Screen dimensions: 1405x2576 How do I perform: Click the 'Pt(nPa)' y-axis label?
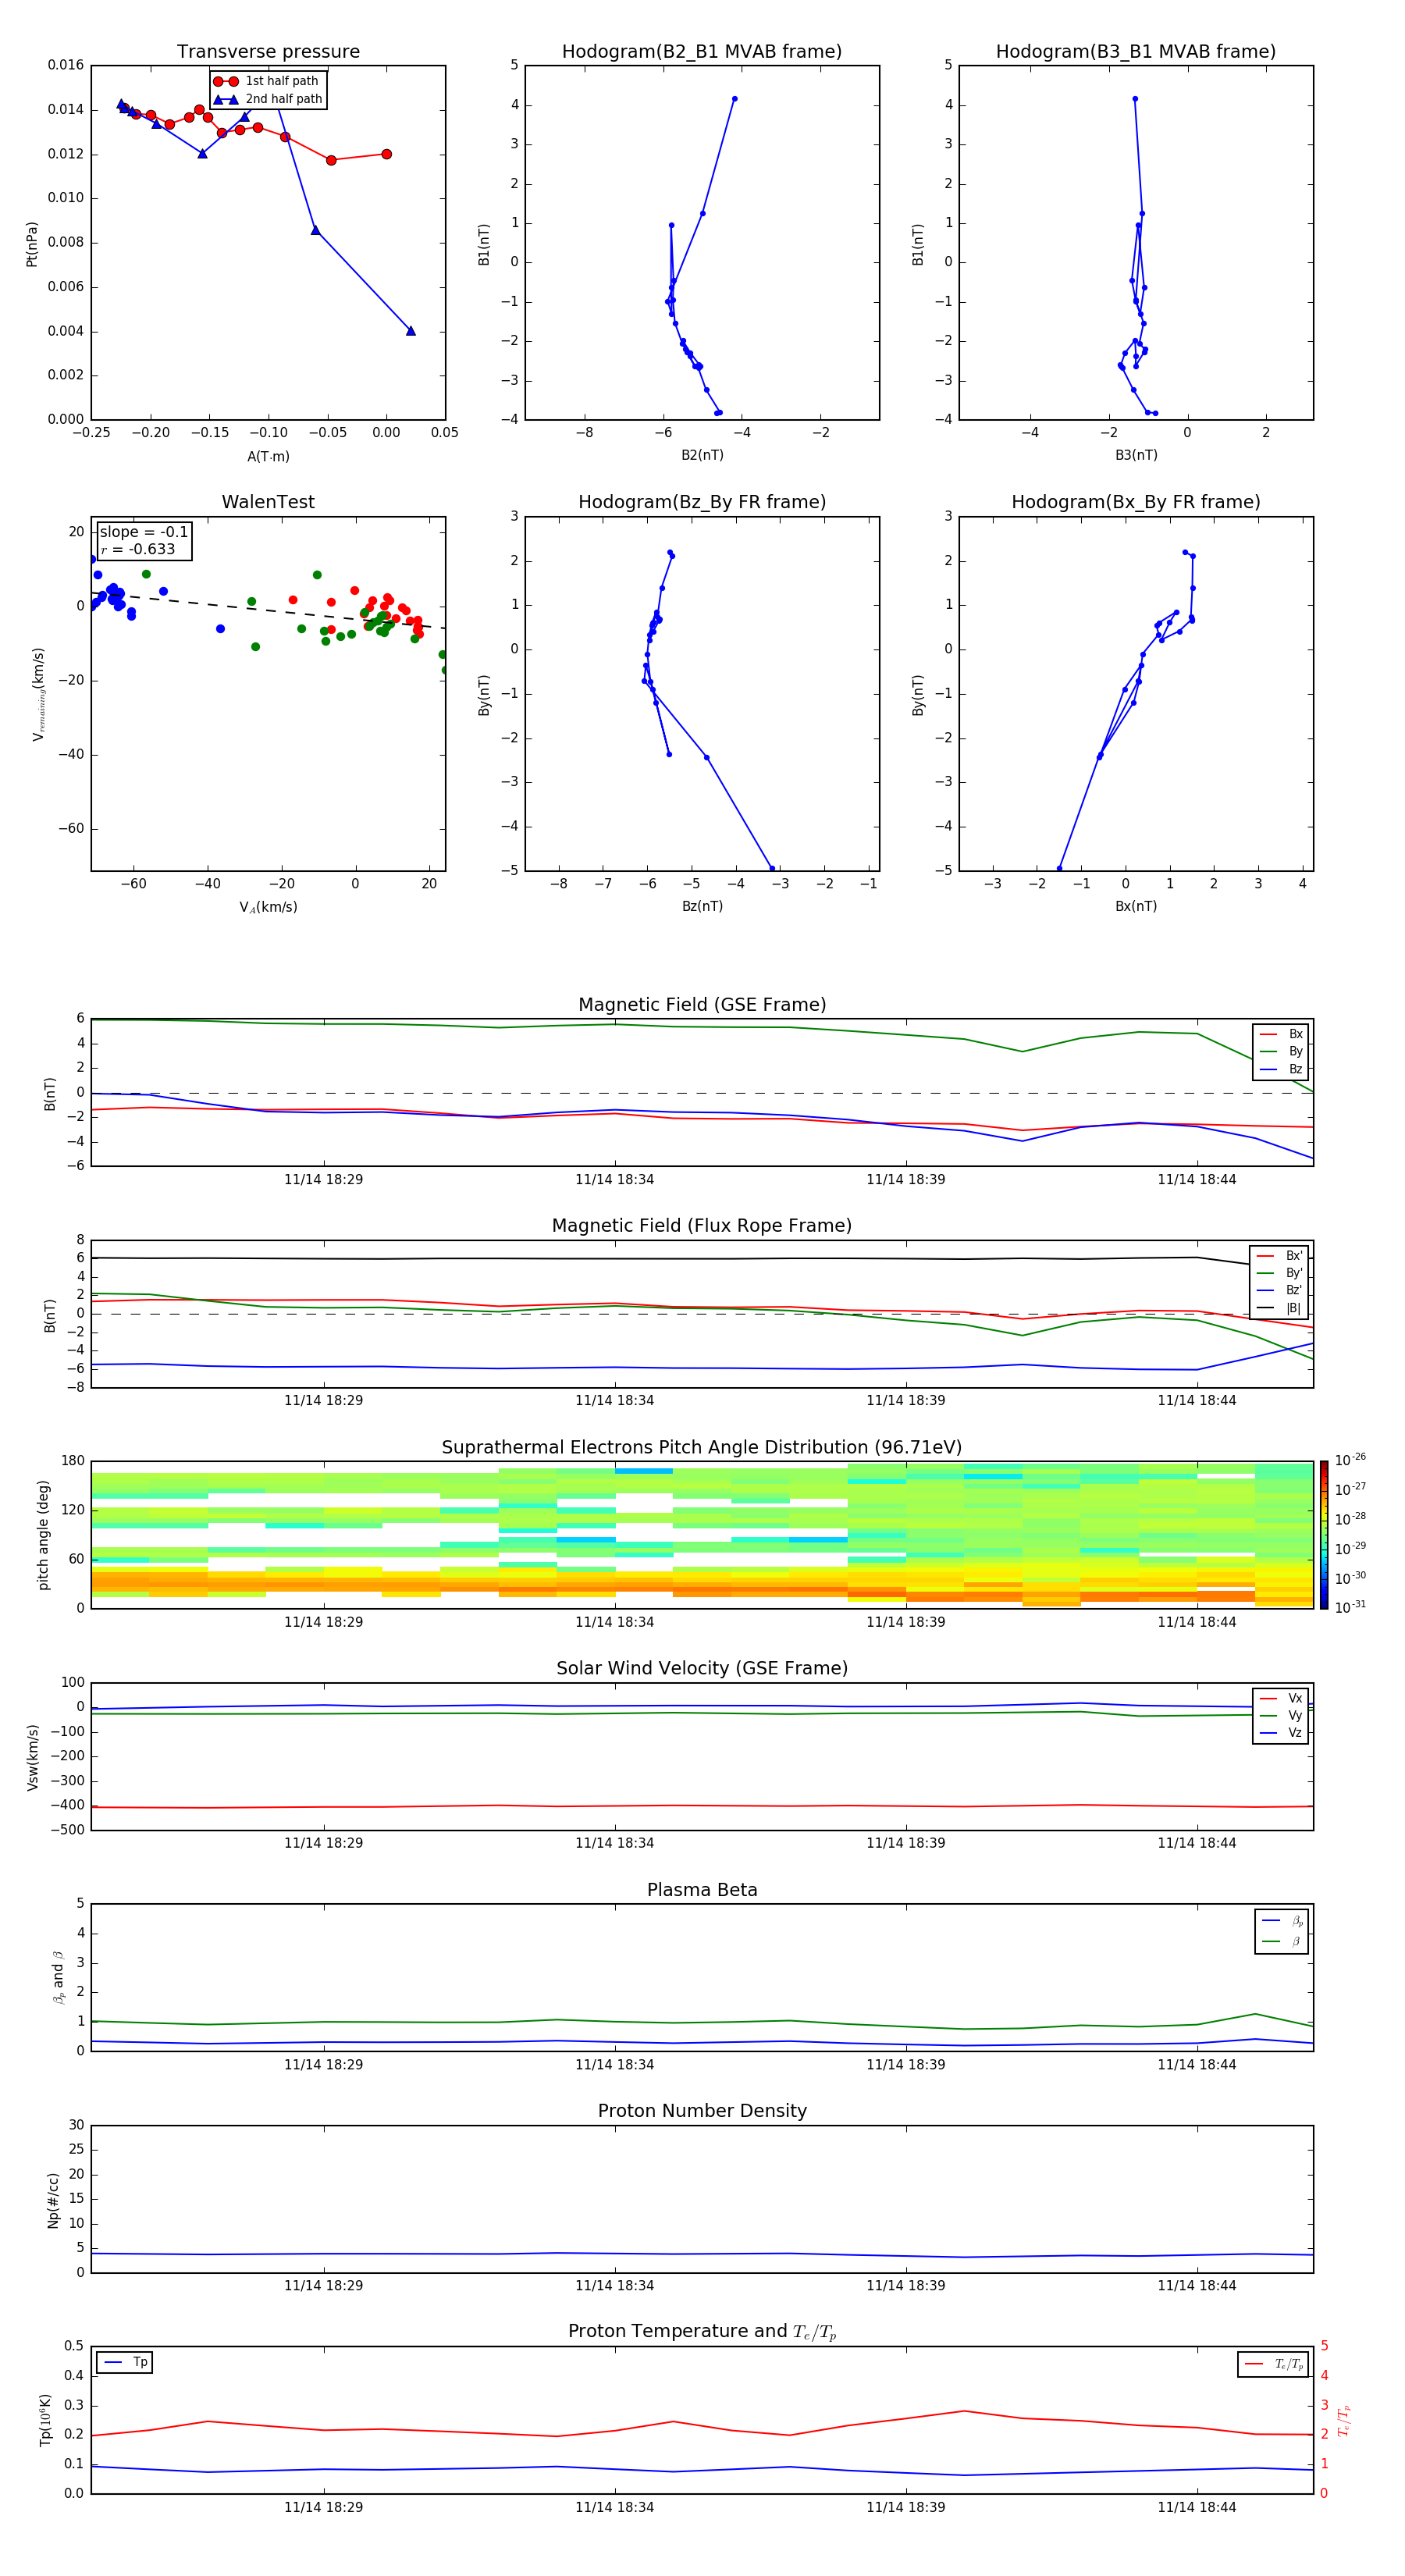point(31,243)
